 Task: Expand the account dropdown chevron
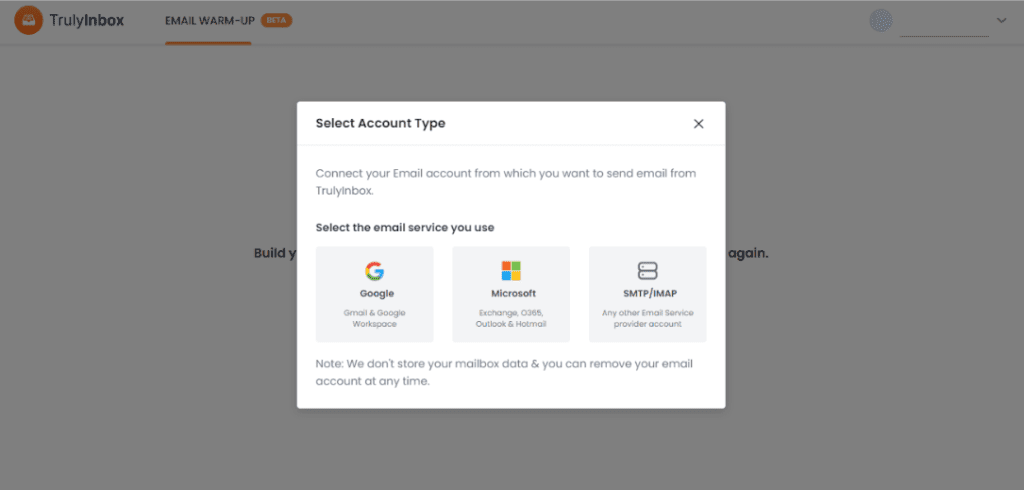tap(1002, 21)
